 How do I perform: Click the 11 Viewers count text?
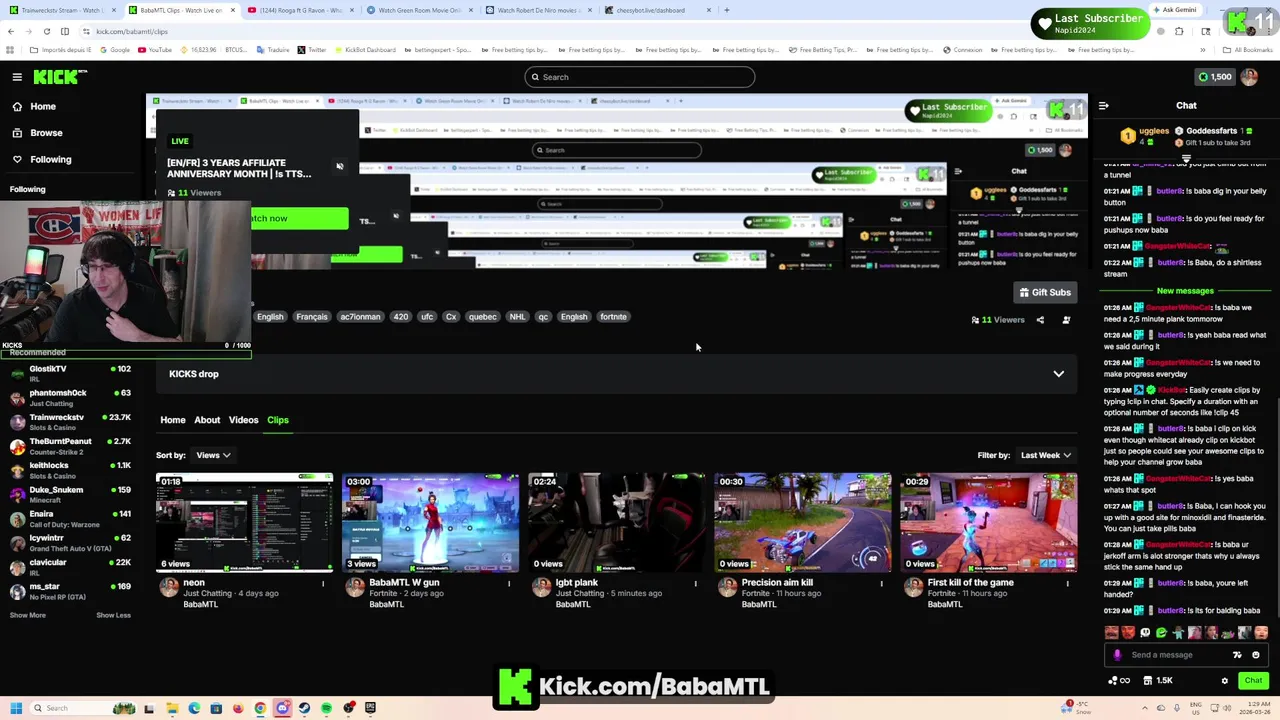tap(1002, 320)
